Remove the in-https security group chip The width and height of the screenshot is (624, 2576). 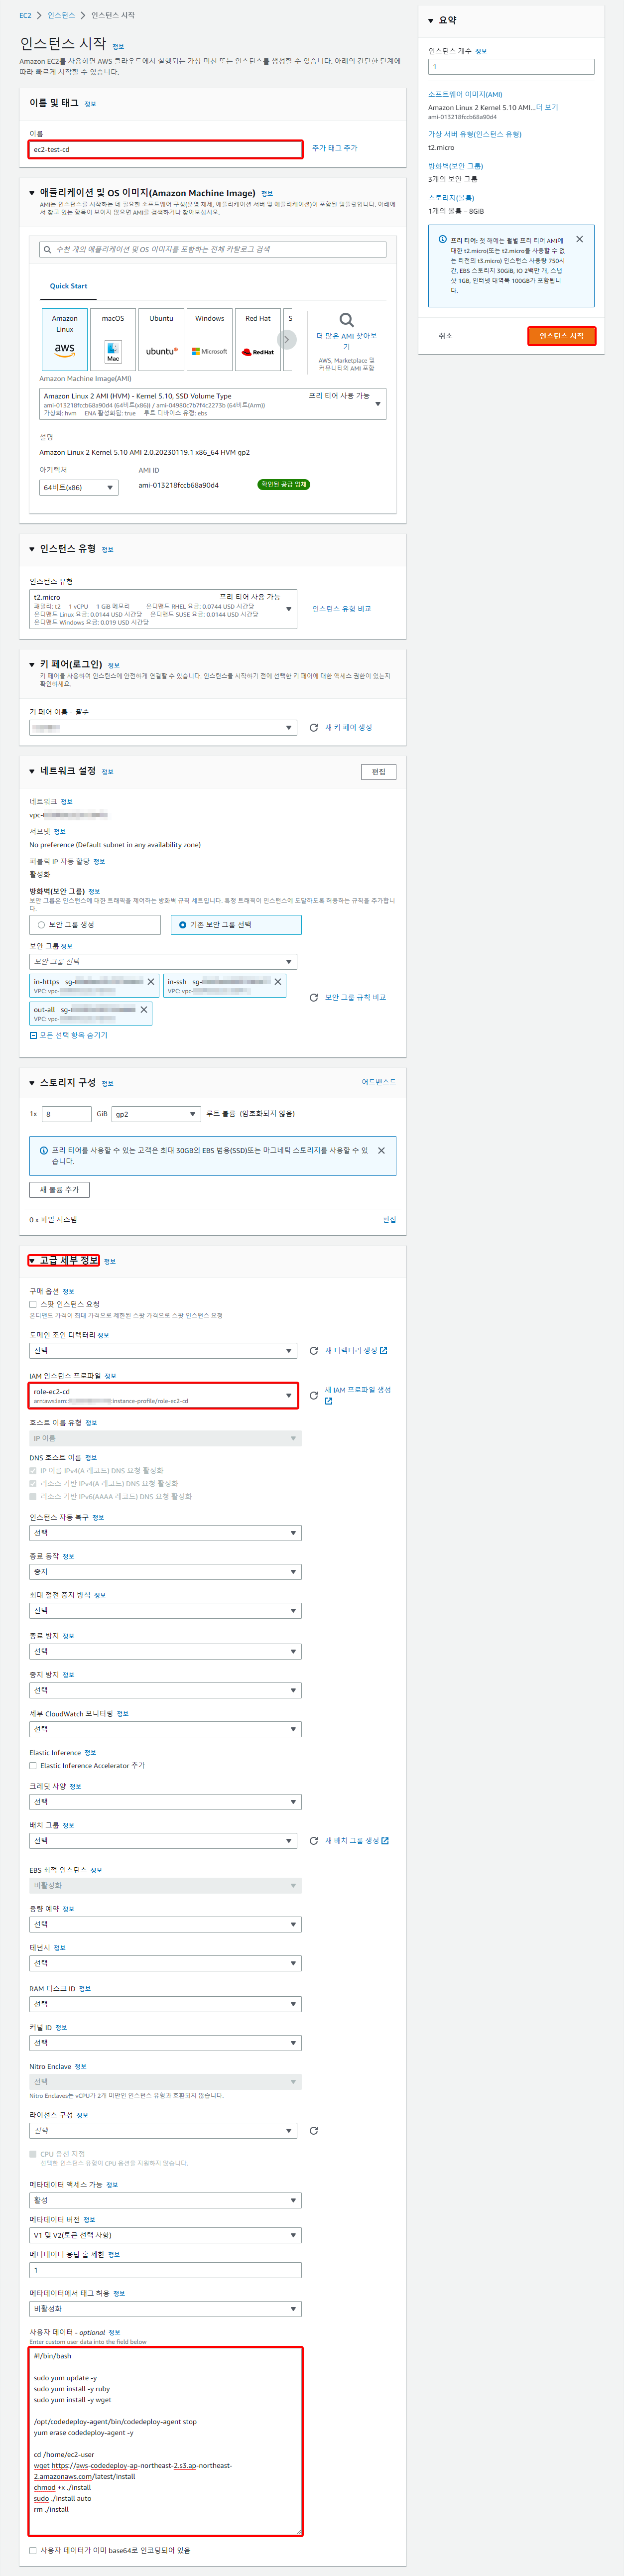(151, 982)
